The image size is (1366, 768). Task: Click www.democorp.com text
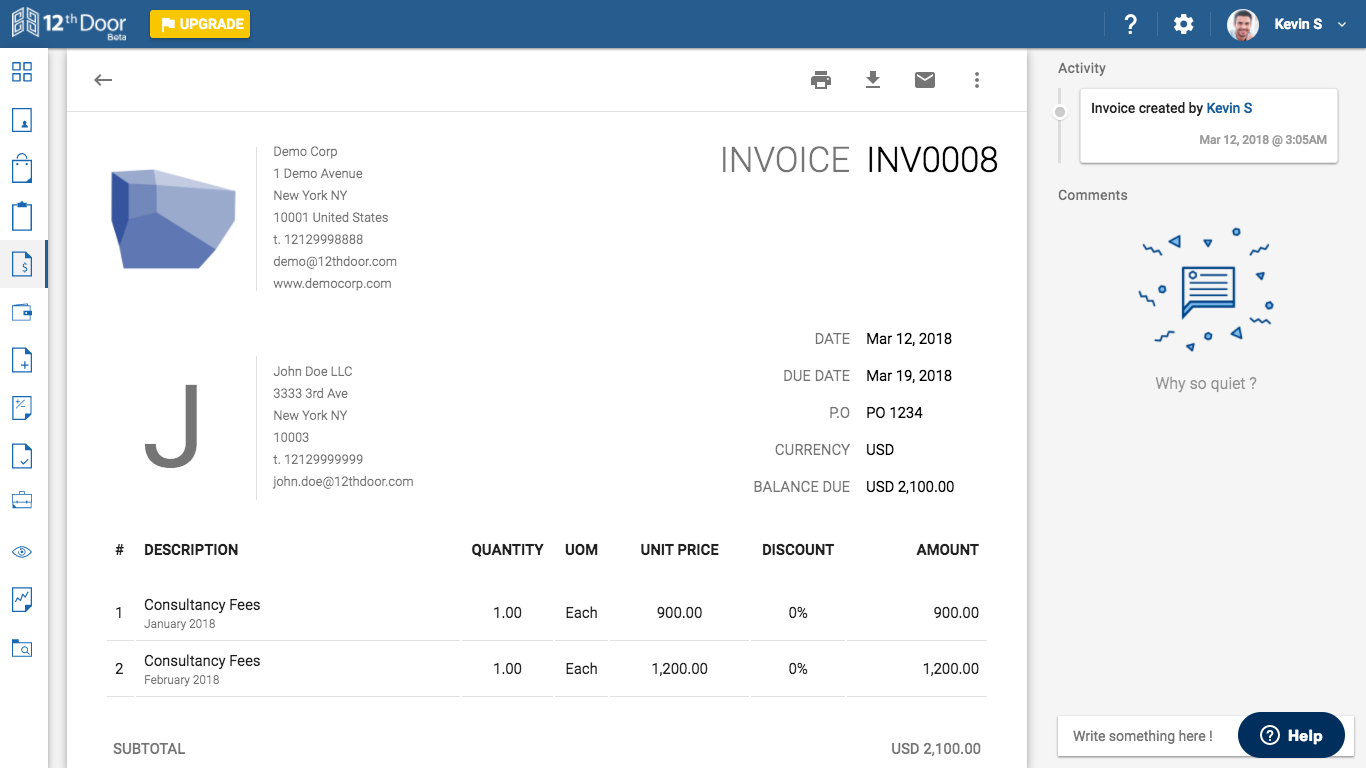coord(332,283)
